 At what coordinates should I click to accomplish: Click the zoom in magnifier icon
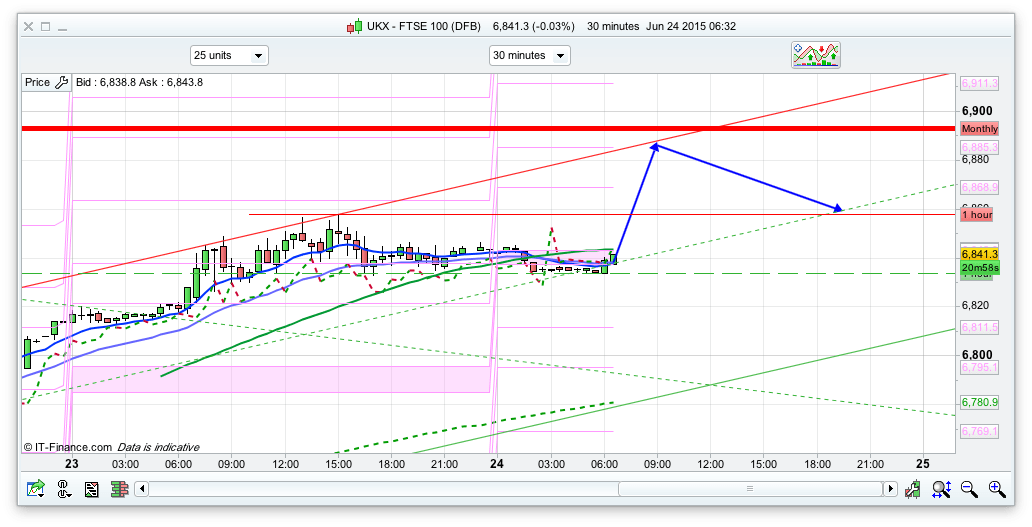[996, 489]
